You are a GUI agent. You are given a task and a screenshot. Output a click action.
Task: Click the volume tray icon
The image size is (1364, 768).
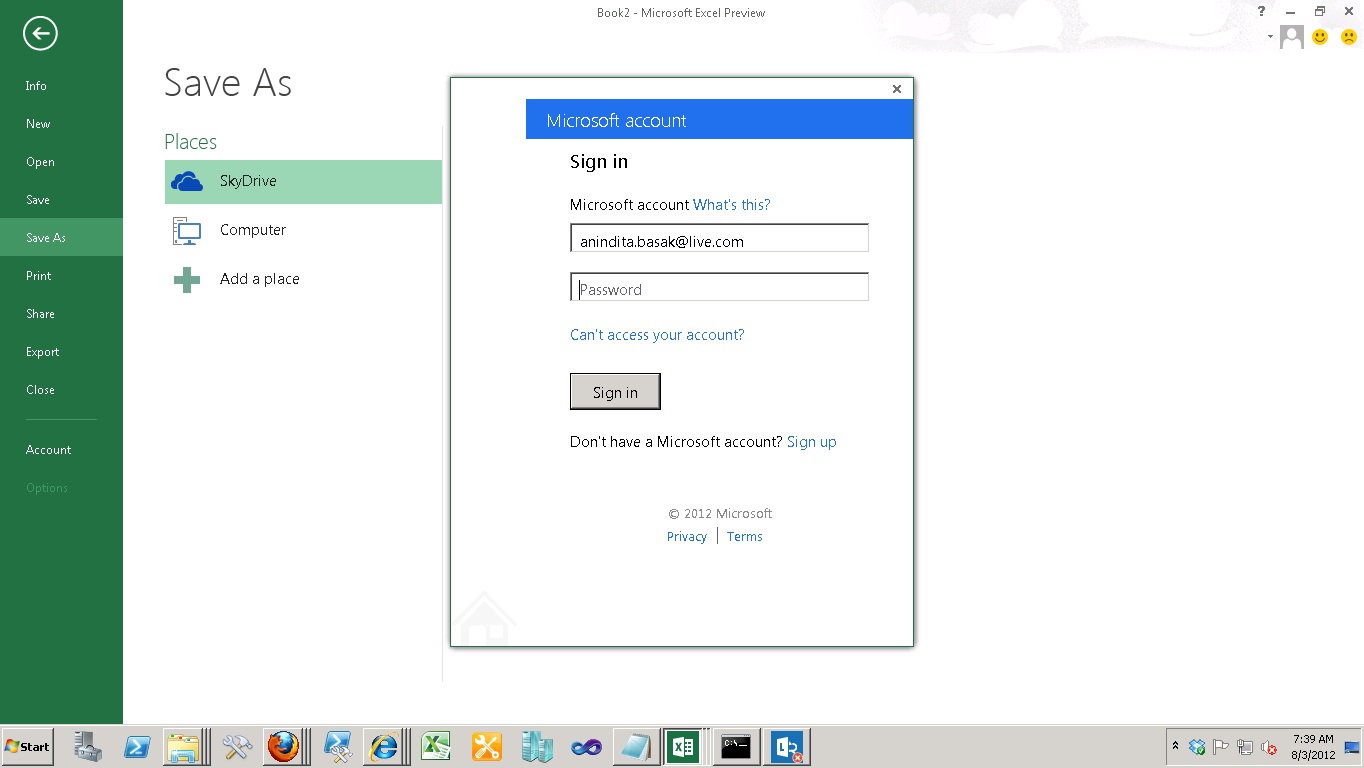pos(1269,747)
